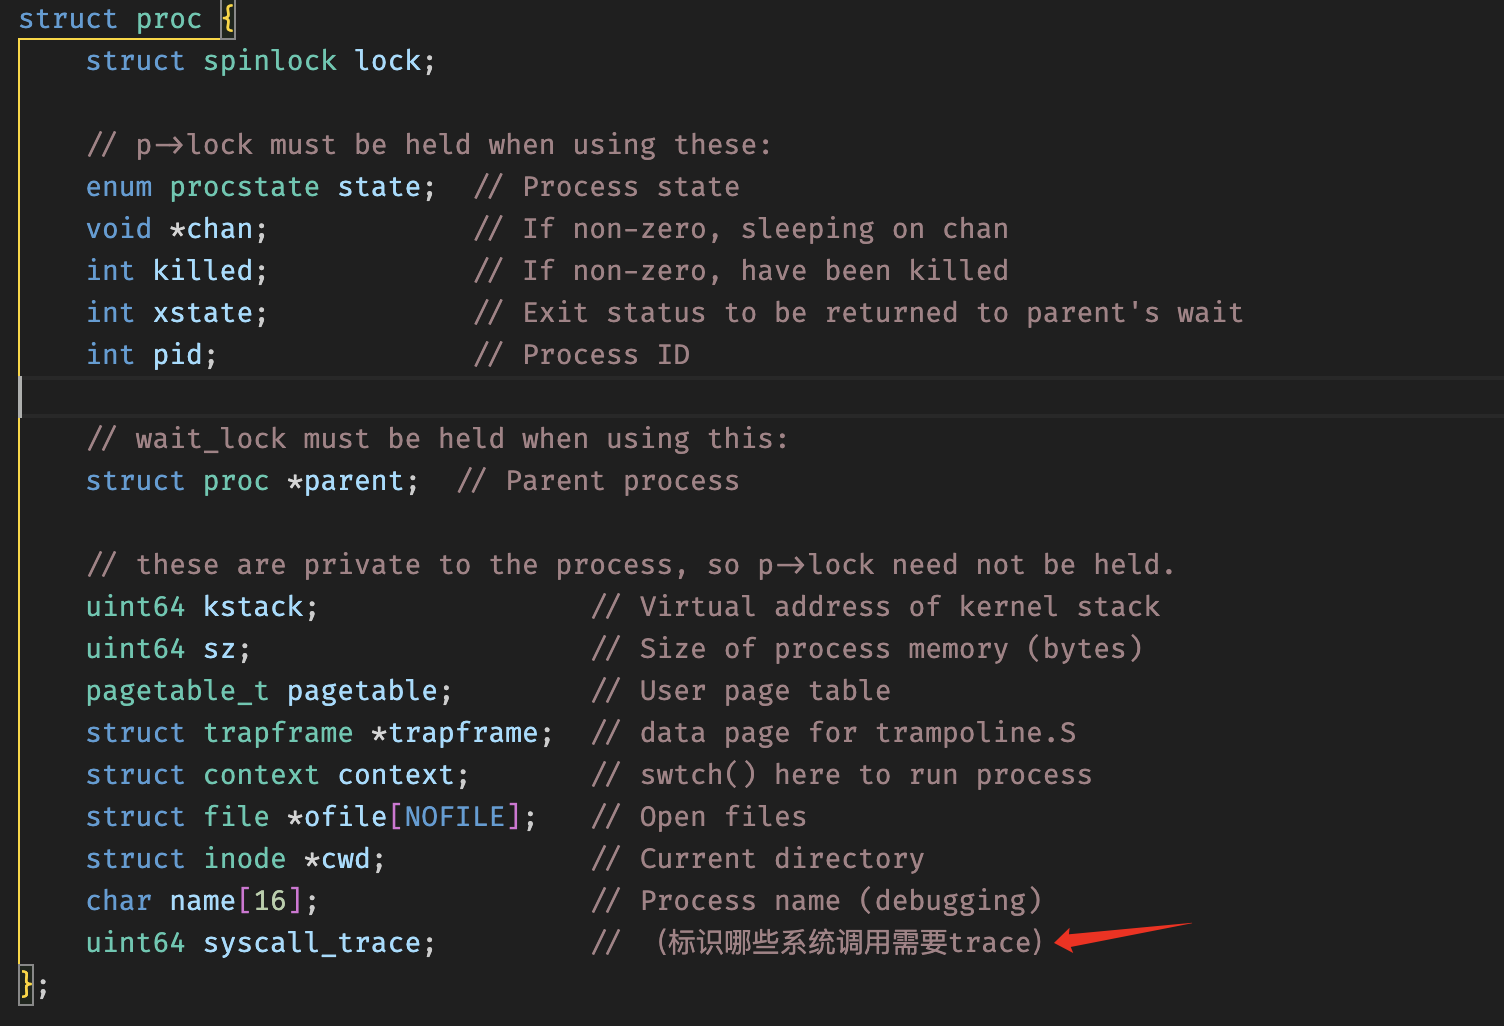Click the syscall_trace field name

[x=311, y=943]
